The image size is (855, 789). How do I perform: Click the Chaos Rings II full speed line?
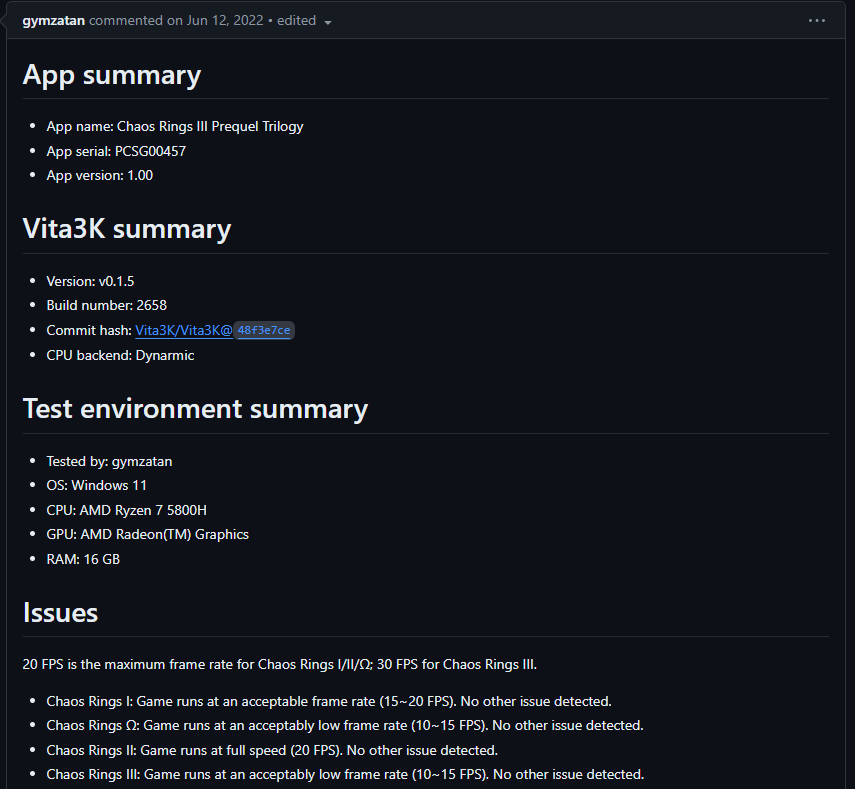point(272,750)
